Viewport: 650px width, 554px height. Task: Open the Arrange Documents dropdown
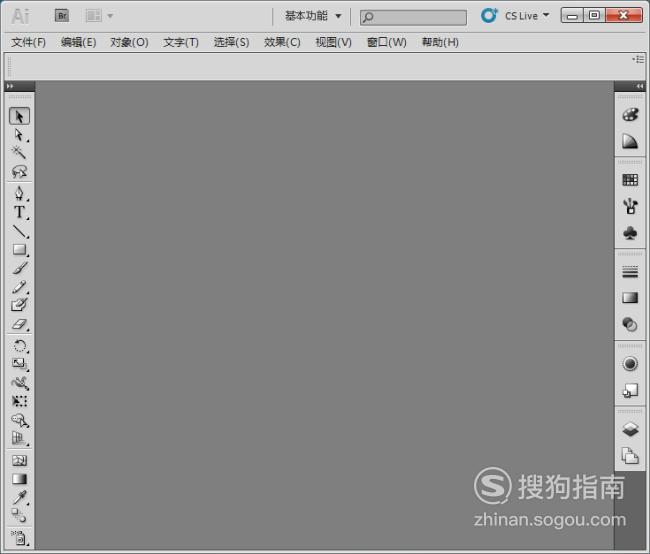[x=99, y=16]
